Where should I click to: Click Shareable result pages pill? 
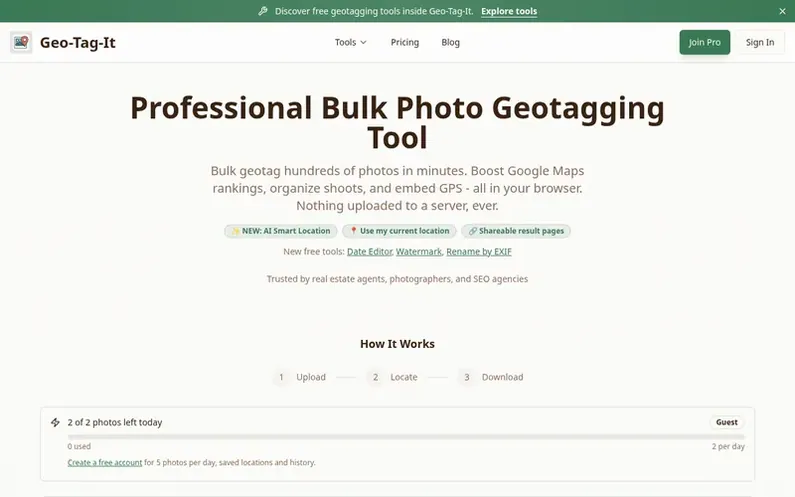click(516, 231)
